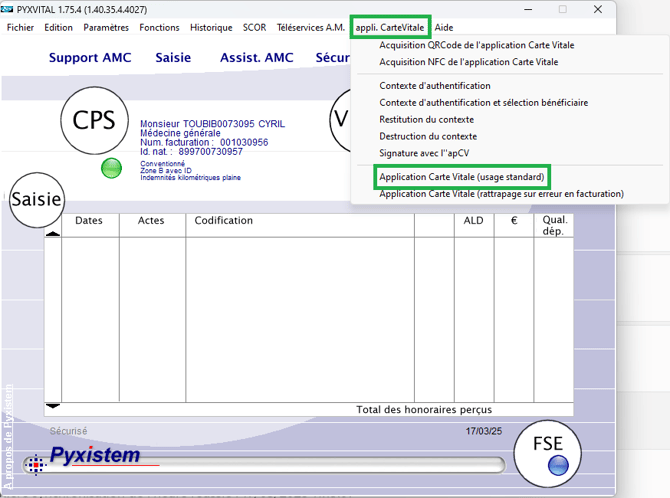Click the Actes column header
The height and width of the screenshot is (498, 670).
tap(151, 221)
